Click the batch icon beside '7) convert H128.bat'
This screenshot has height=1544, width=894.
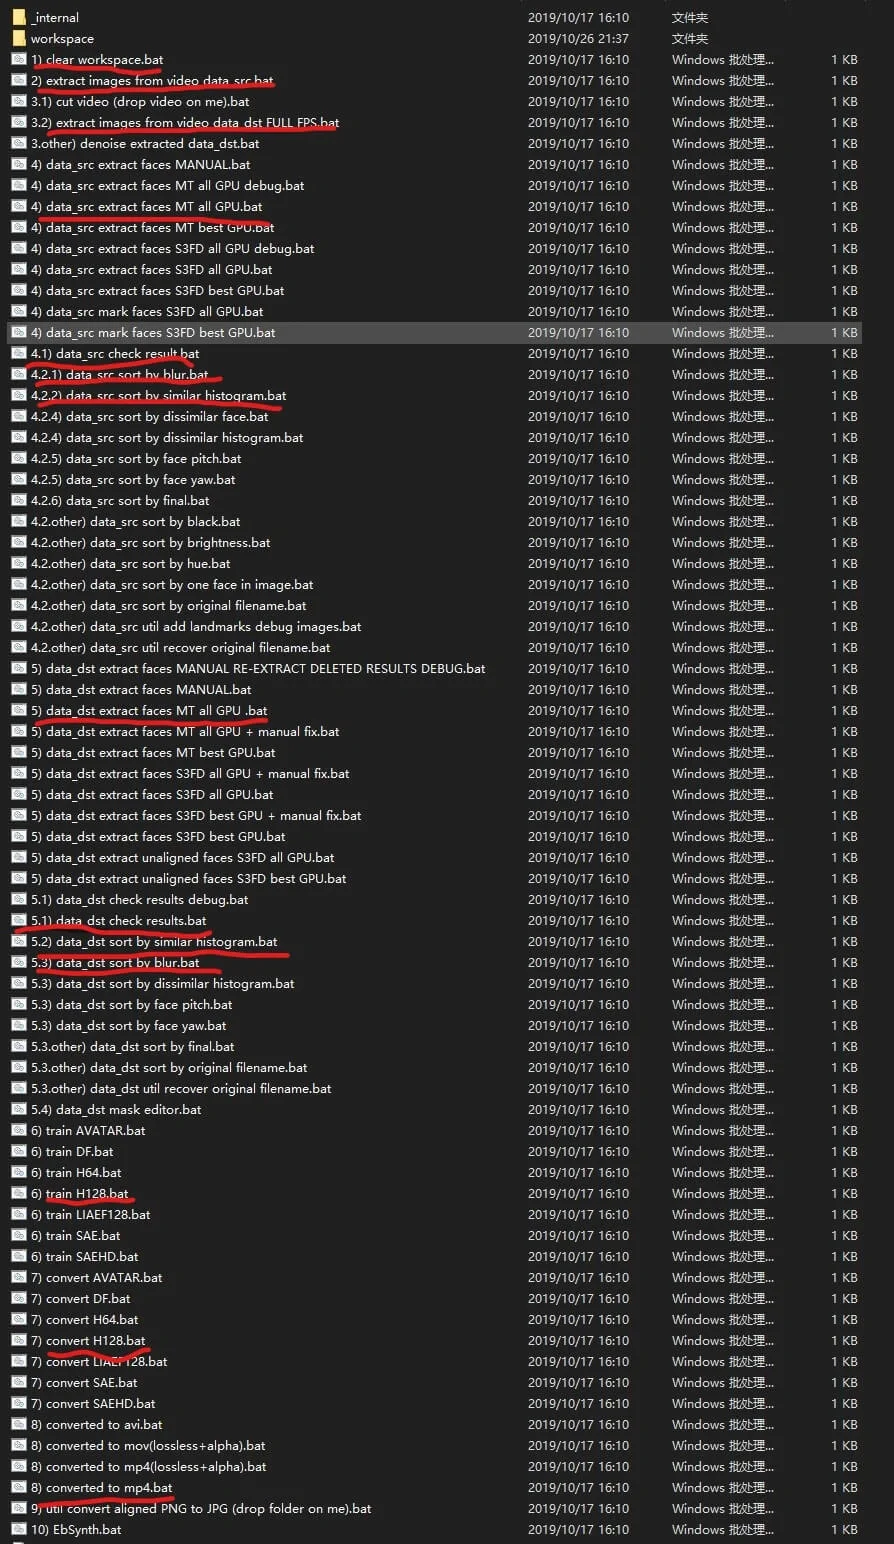[x=19, y=1341]
